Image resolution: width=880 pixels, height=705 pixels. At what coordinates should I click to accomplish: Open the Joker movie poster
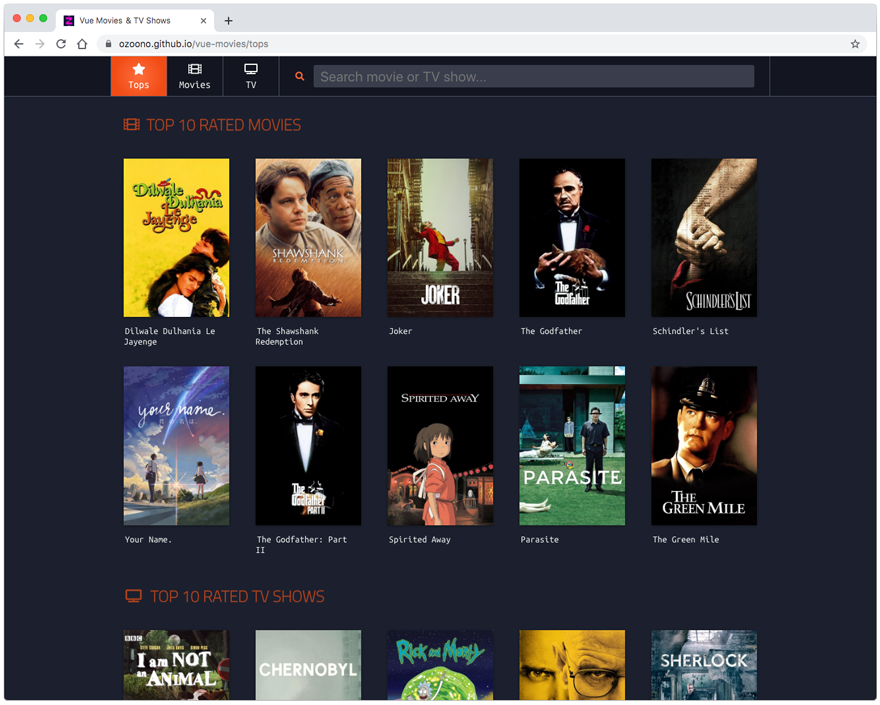(440, 237)
